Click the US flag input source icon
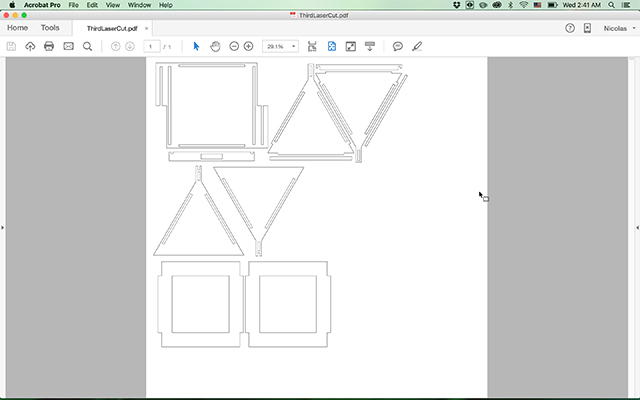640x400 pixels. click(538, 5)
